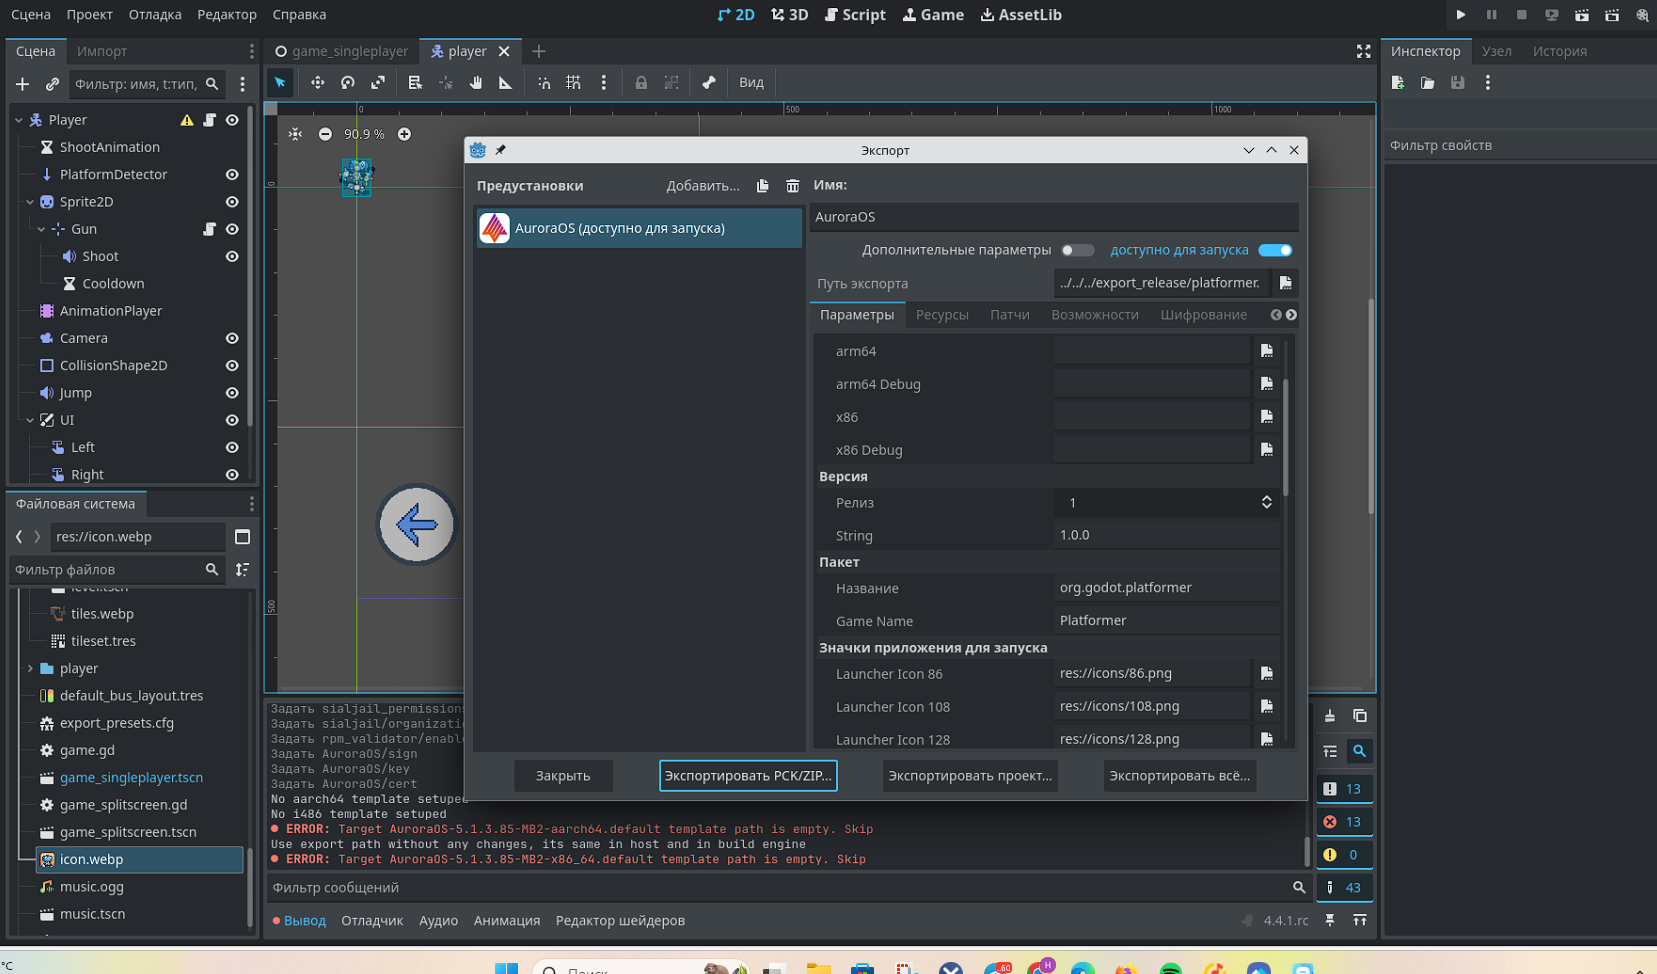This screenshot has height=974, width=1657.
Task: Click the lock selected node icon
Action: click(641, 83)
